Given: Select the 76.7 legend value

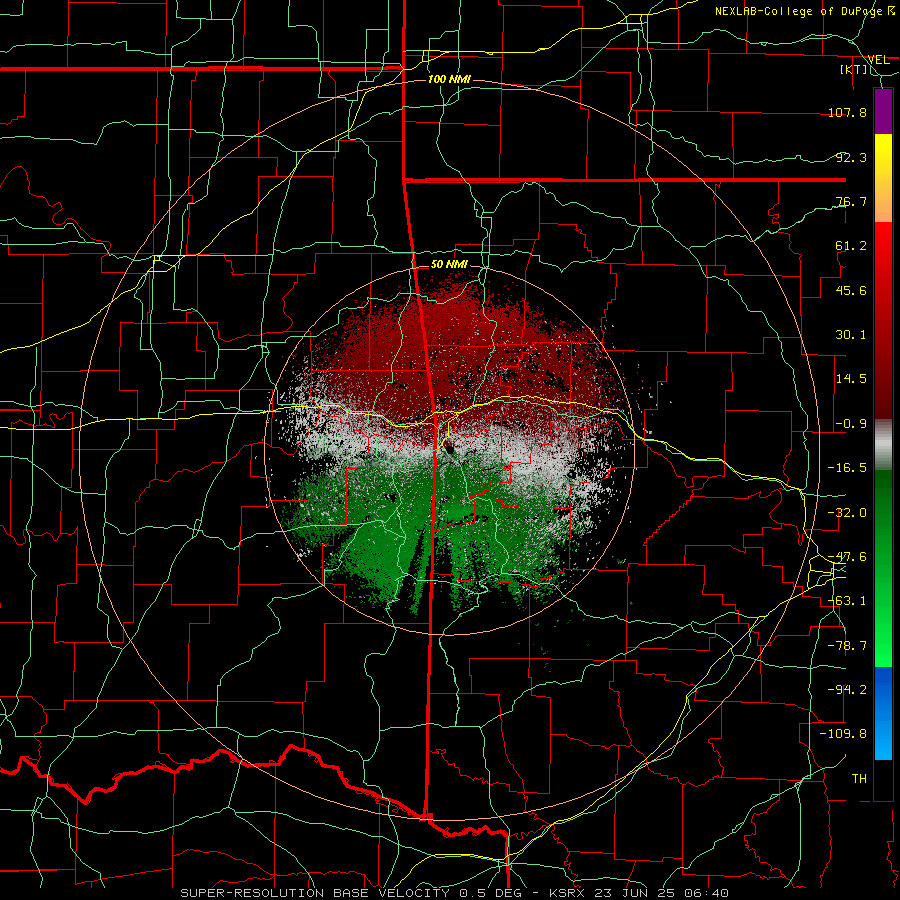Looking at the screenshot, I should (851, 201).
